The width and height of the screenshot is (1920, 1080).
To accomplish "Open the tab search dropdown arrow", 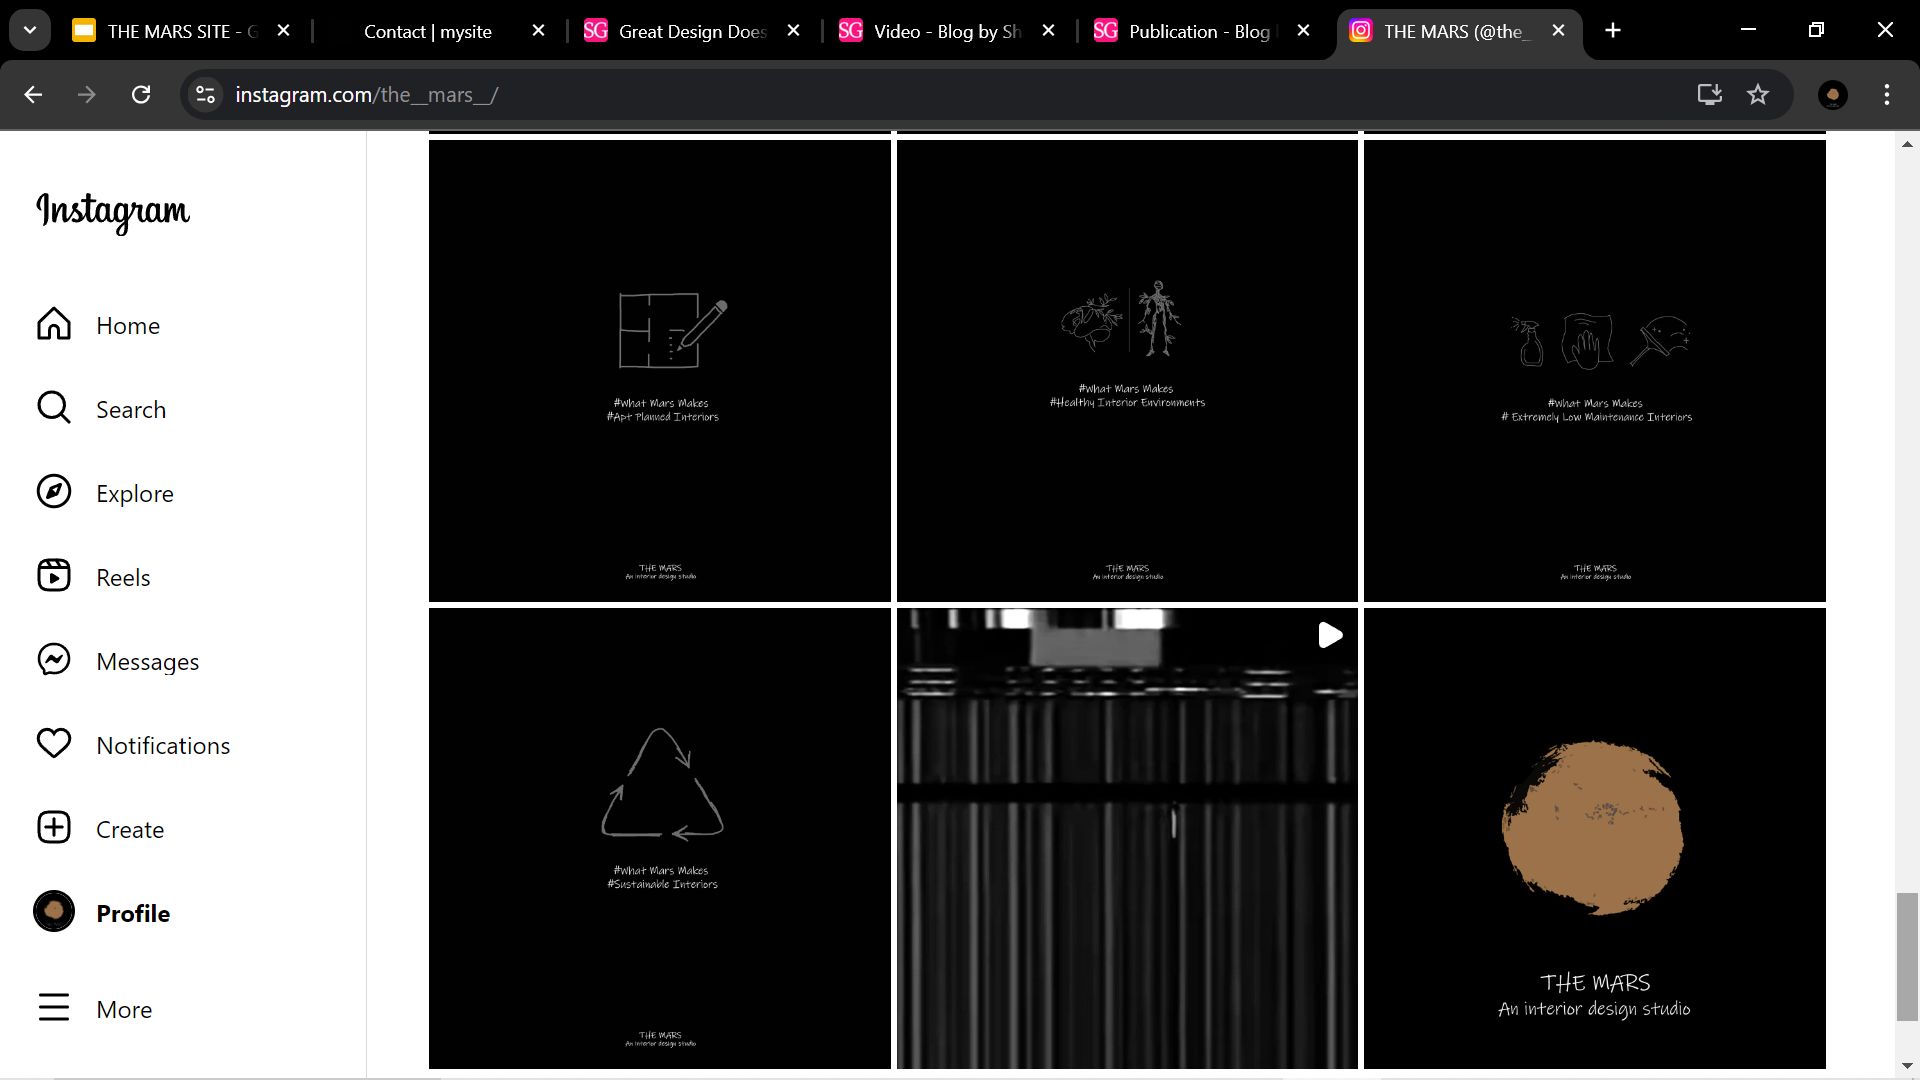I will click(x=30, y=31).
